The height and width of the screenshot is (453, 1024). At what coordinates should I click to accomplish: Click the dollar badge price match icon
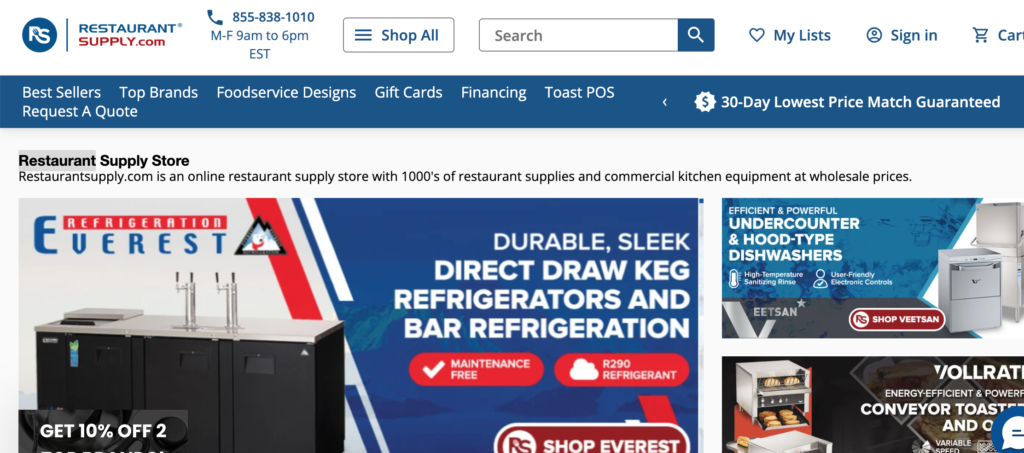[x=705, y=102]
